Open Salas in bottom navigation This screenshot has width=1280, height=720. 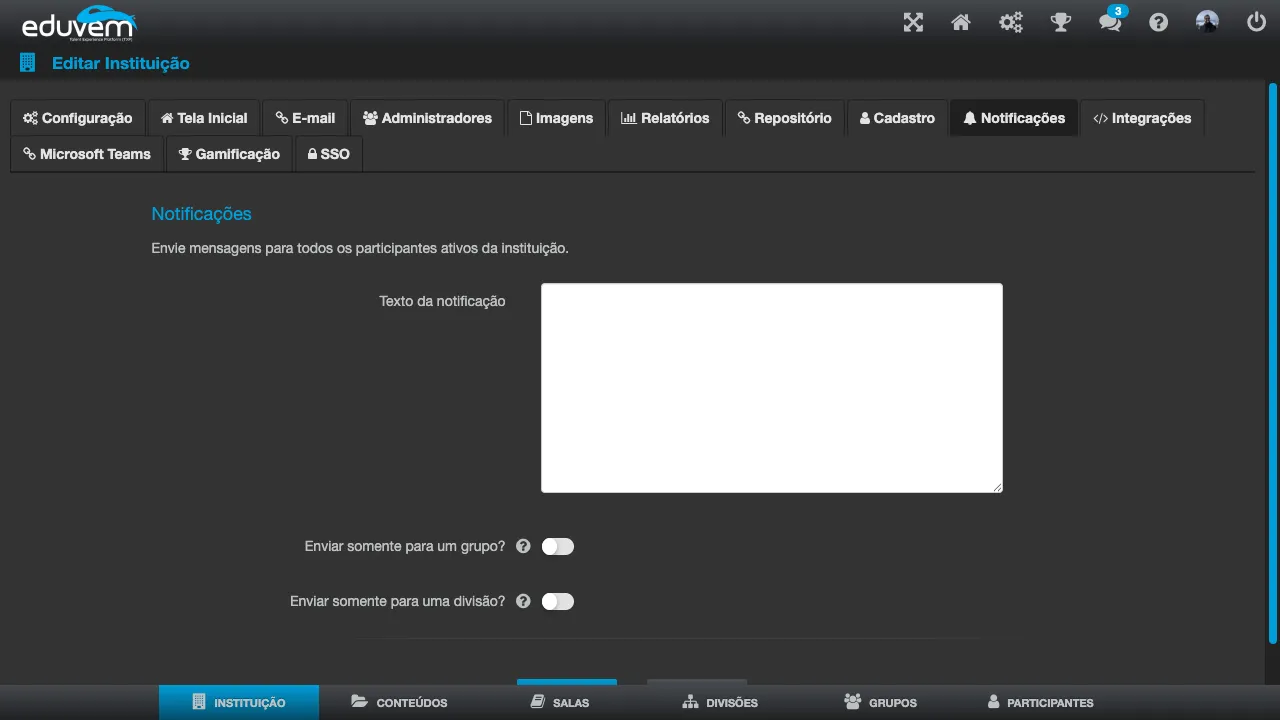click(559, 702)
